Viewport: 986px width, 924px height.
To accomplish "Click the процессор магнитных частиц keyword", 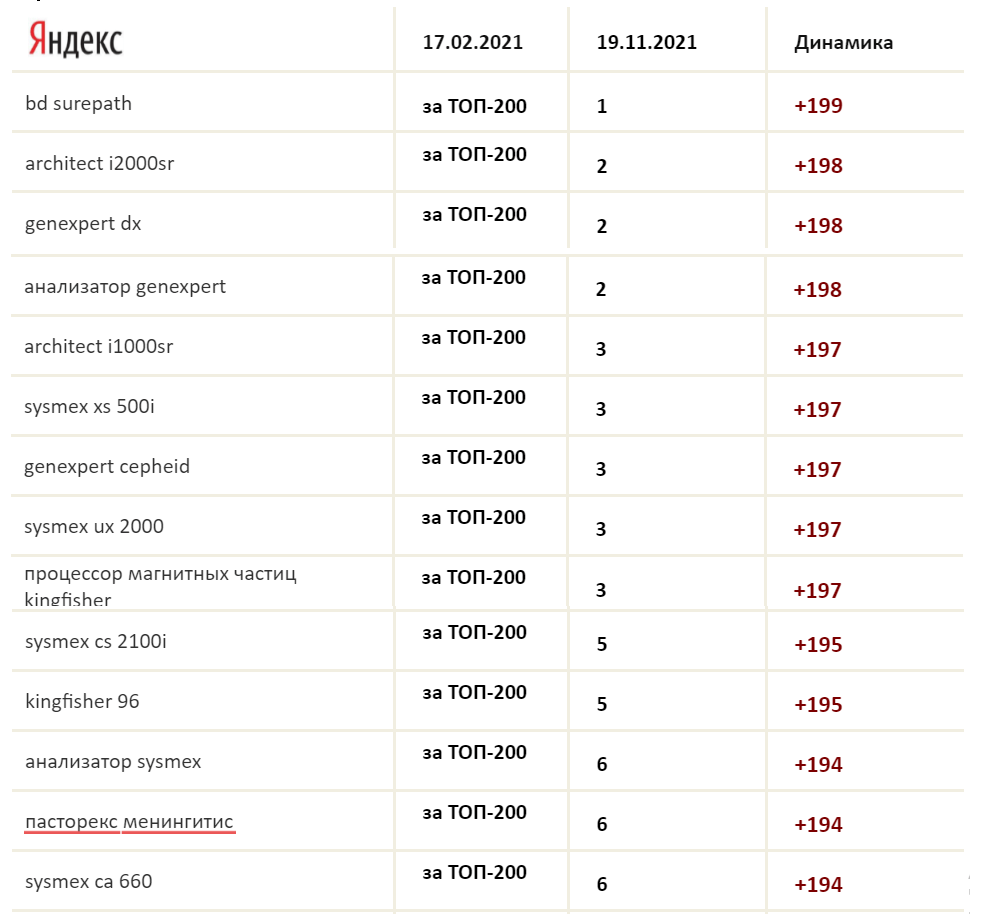I will pyautogui.click(x=160, y=575).
